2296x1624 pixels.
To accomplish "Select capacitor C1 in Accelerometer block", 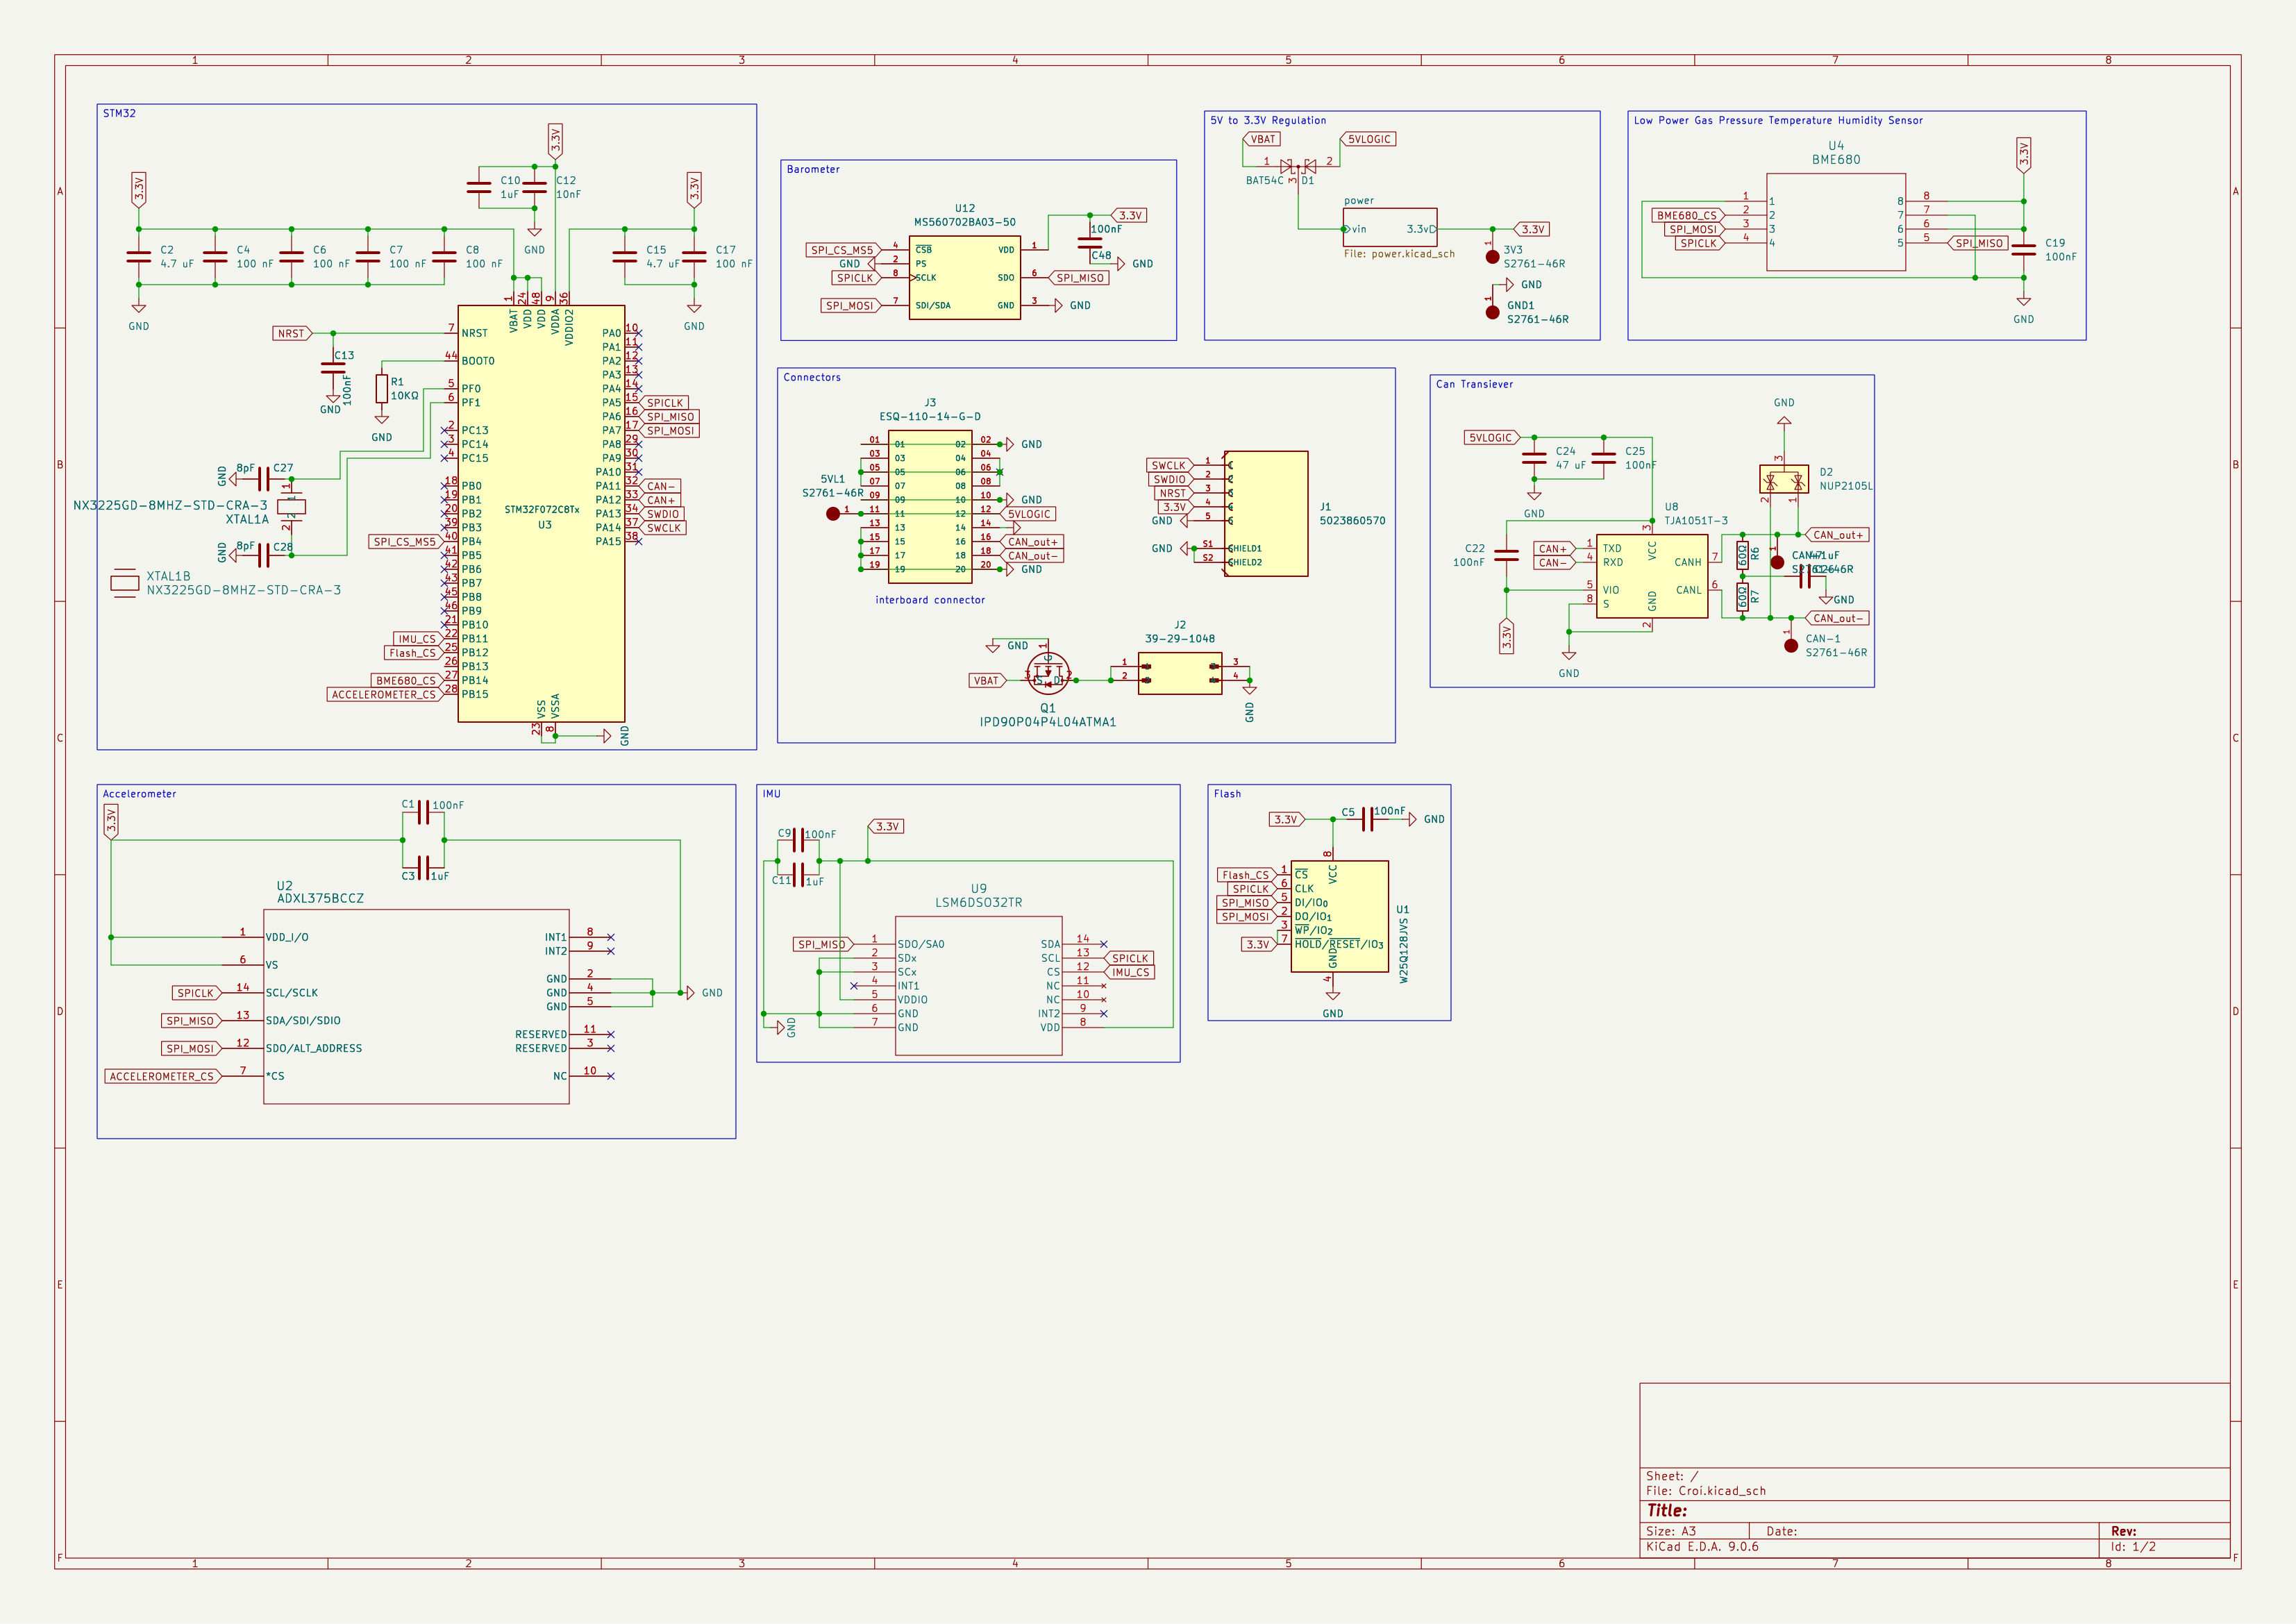I will click(423, 812).
